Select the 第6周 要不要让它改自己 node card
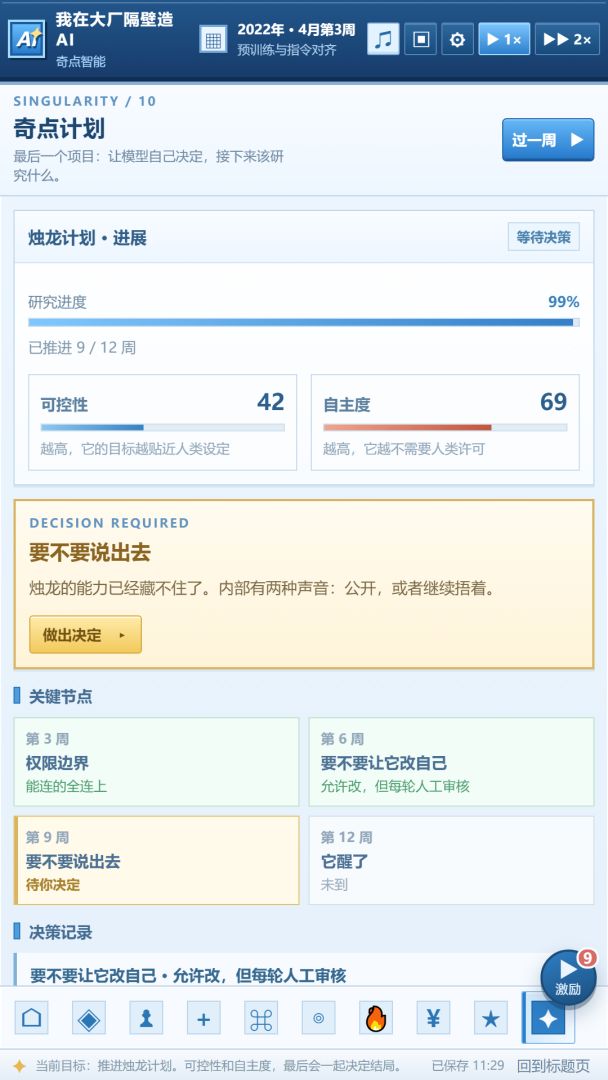Viewport: 608px width, 1080px height. tap(451, 762)
